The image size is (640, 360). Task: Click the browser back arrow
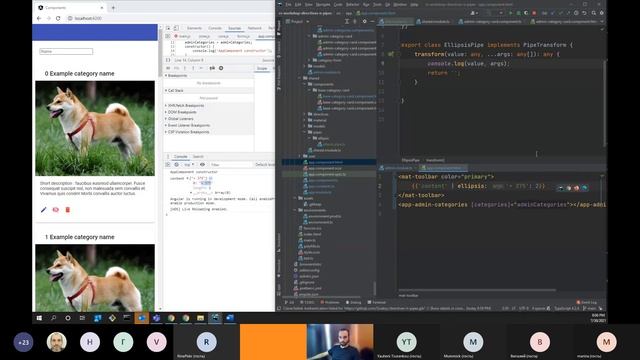(39, 18)
